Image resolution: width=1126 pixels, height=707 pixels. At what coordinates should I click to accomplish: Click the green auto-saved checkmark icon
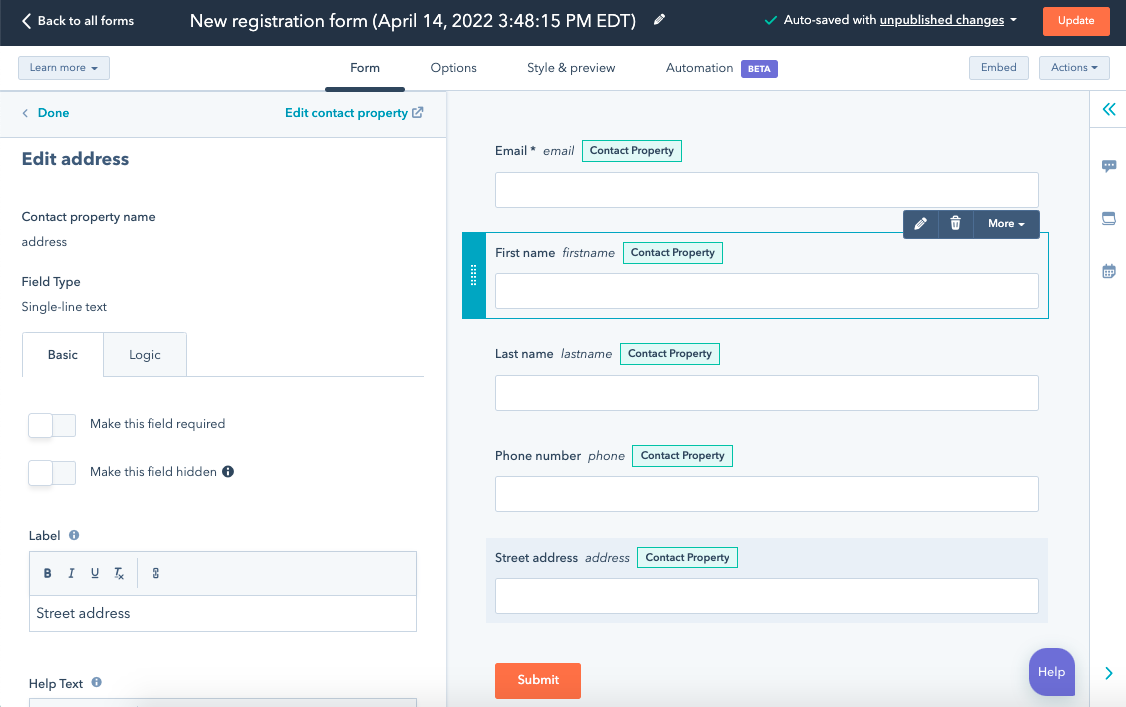click(771, 20)
